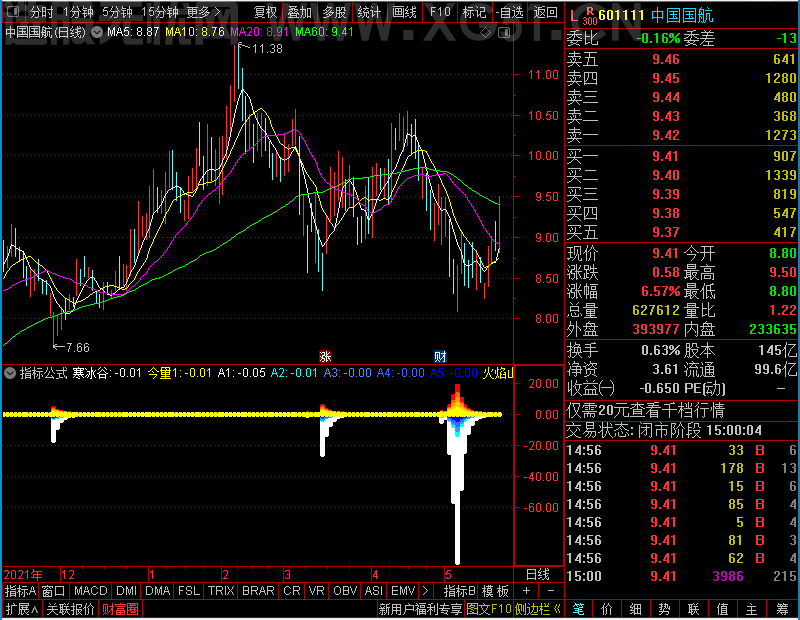Select the 1分钟 period
This screenshot has height=620, width=800.
tap(79, 12)
